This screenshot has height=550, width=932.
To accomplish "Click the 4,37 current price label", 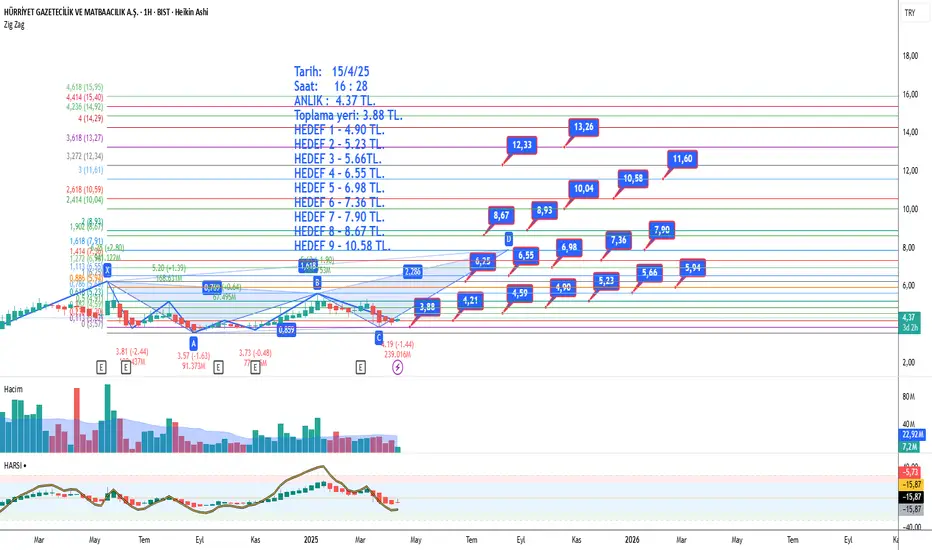I will pos(909,318).
